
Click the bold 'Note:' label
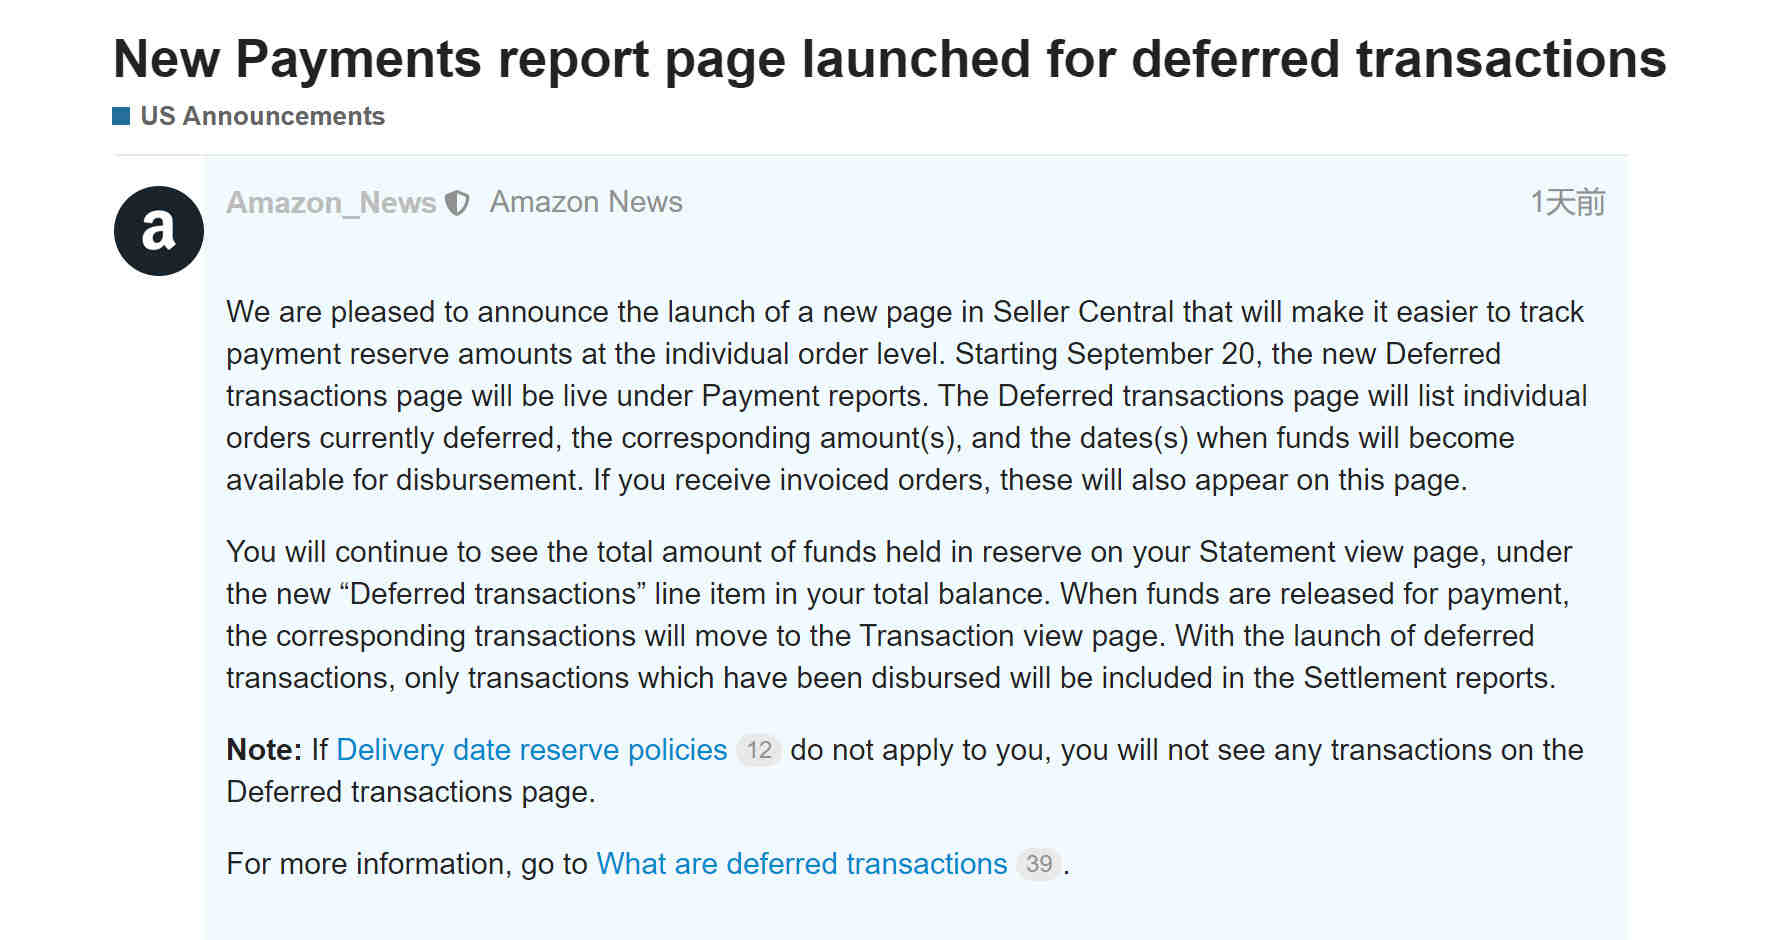(264, 750)
